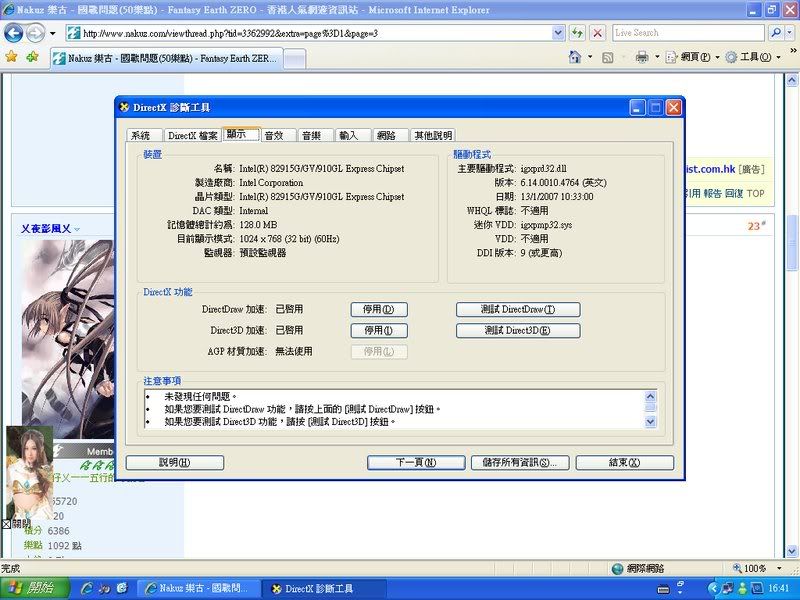Click the 測試 DirectDraw(T) button

tap(518, 309)
